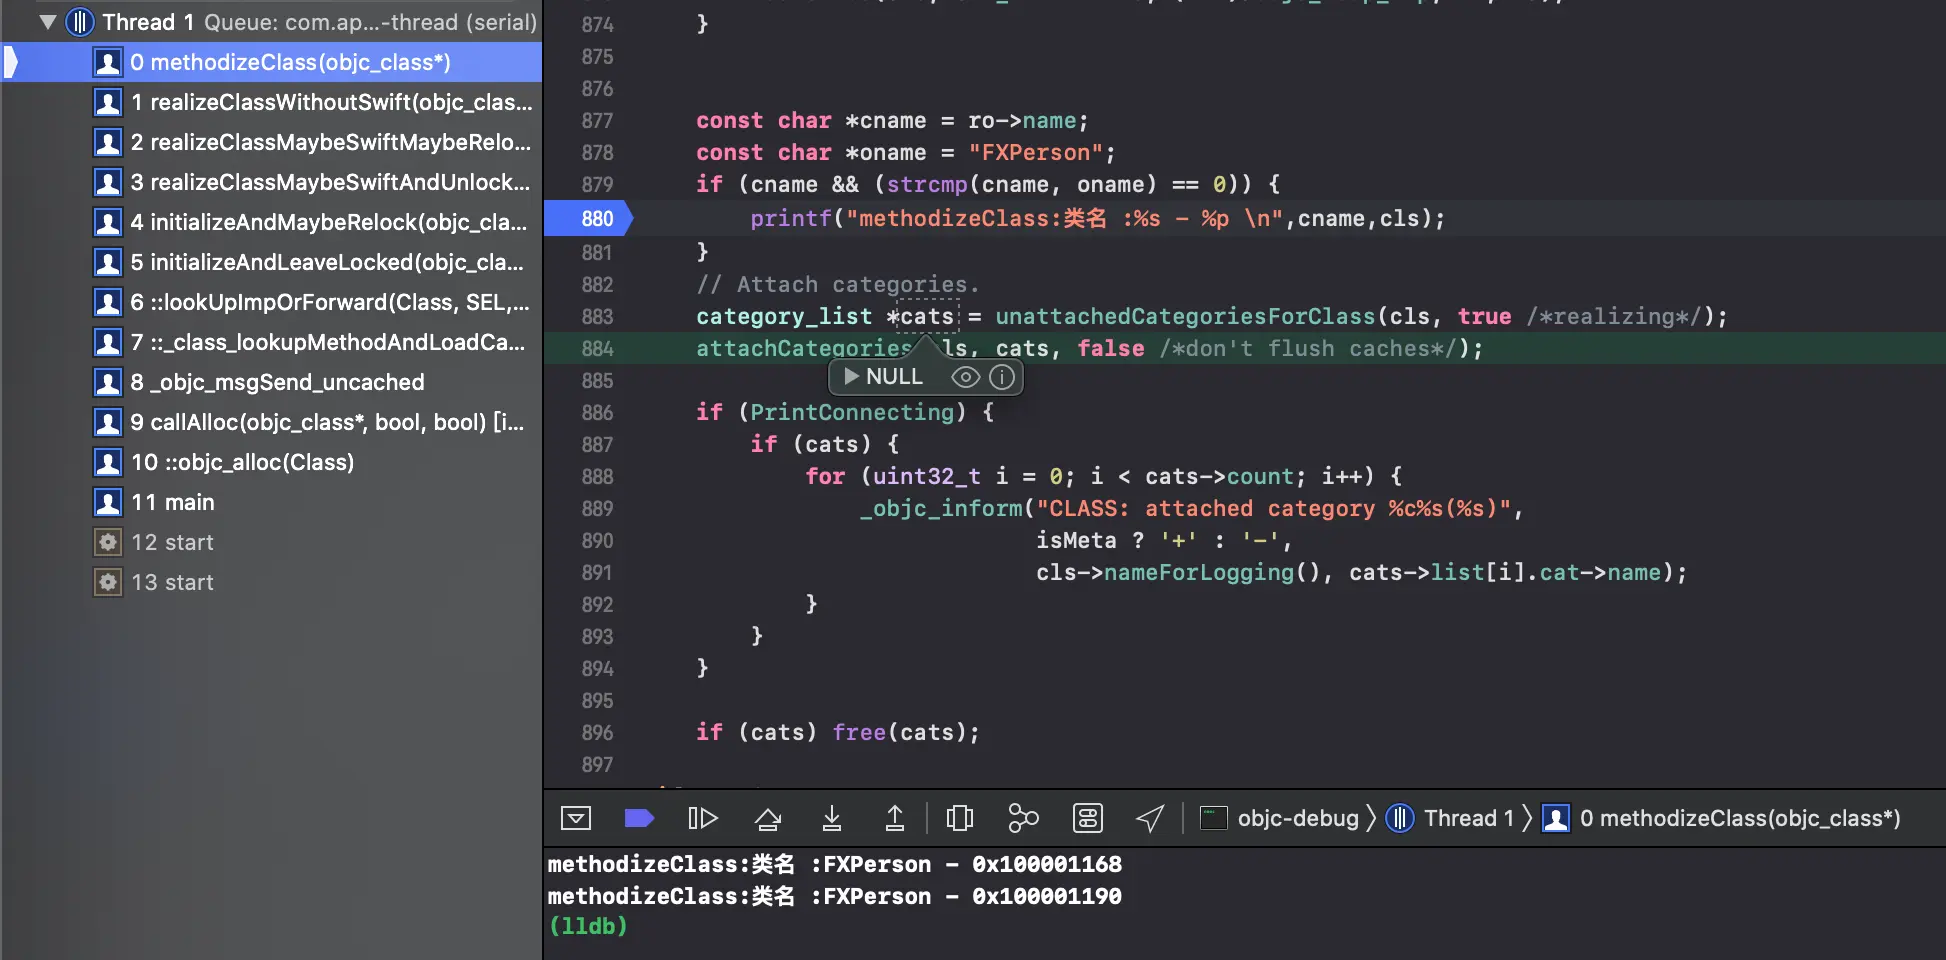
Task: Select frame 6 lookUpImpOrForward
Action: (x=271, y=302)
